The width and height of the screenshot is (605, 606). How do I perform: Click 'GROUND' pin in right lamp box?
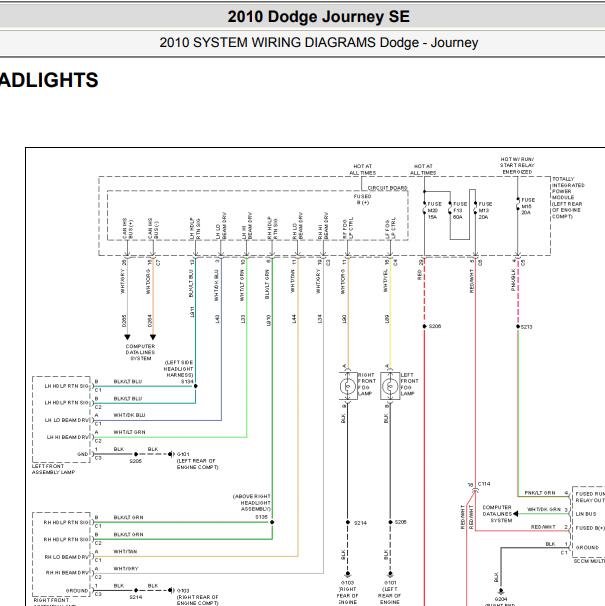point(77,591)
